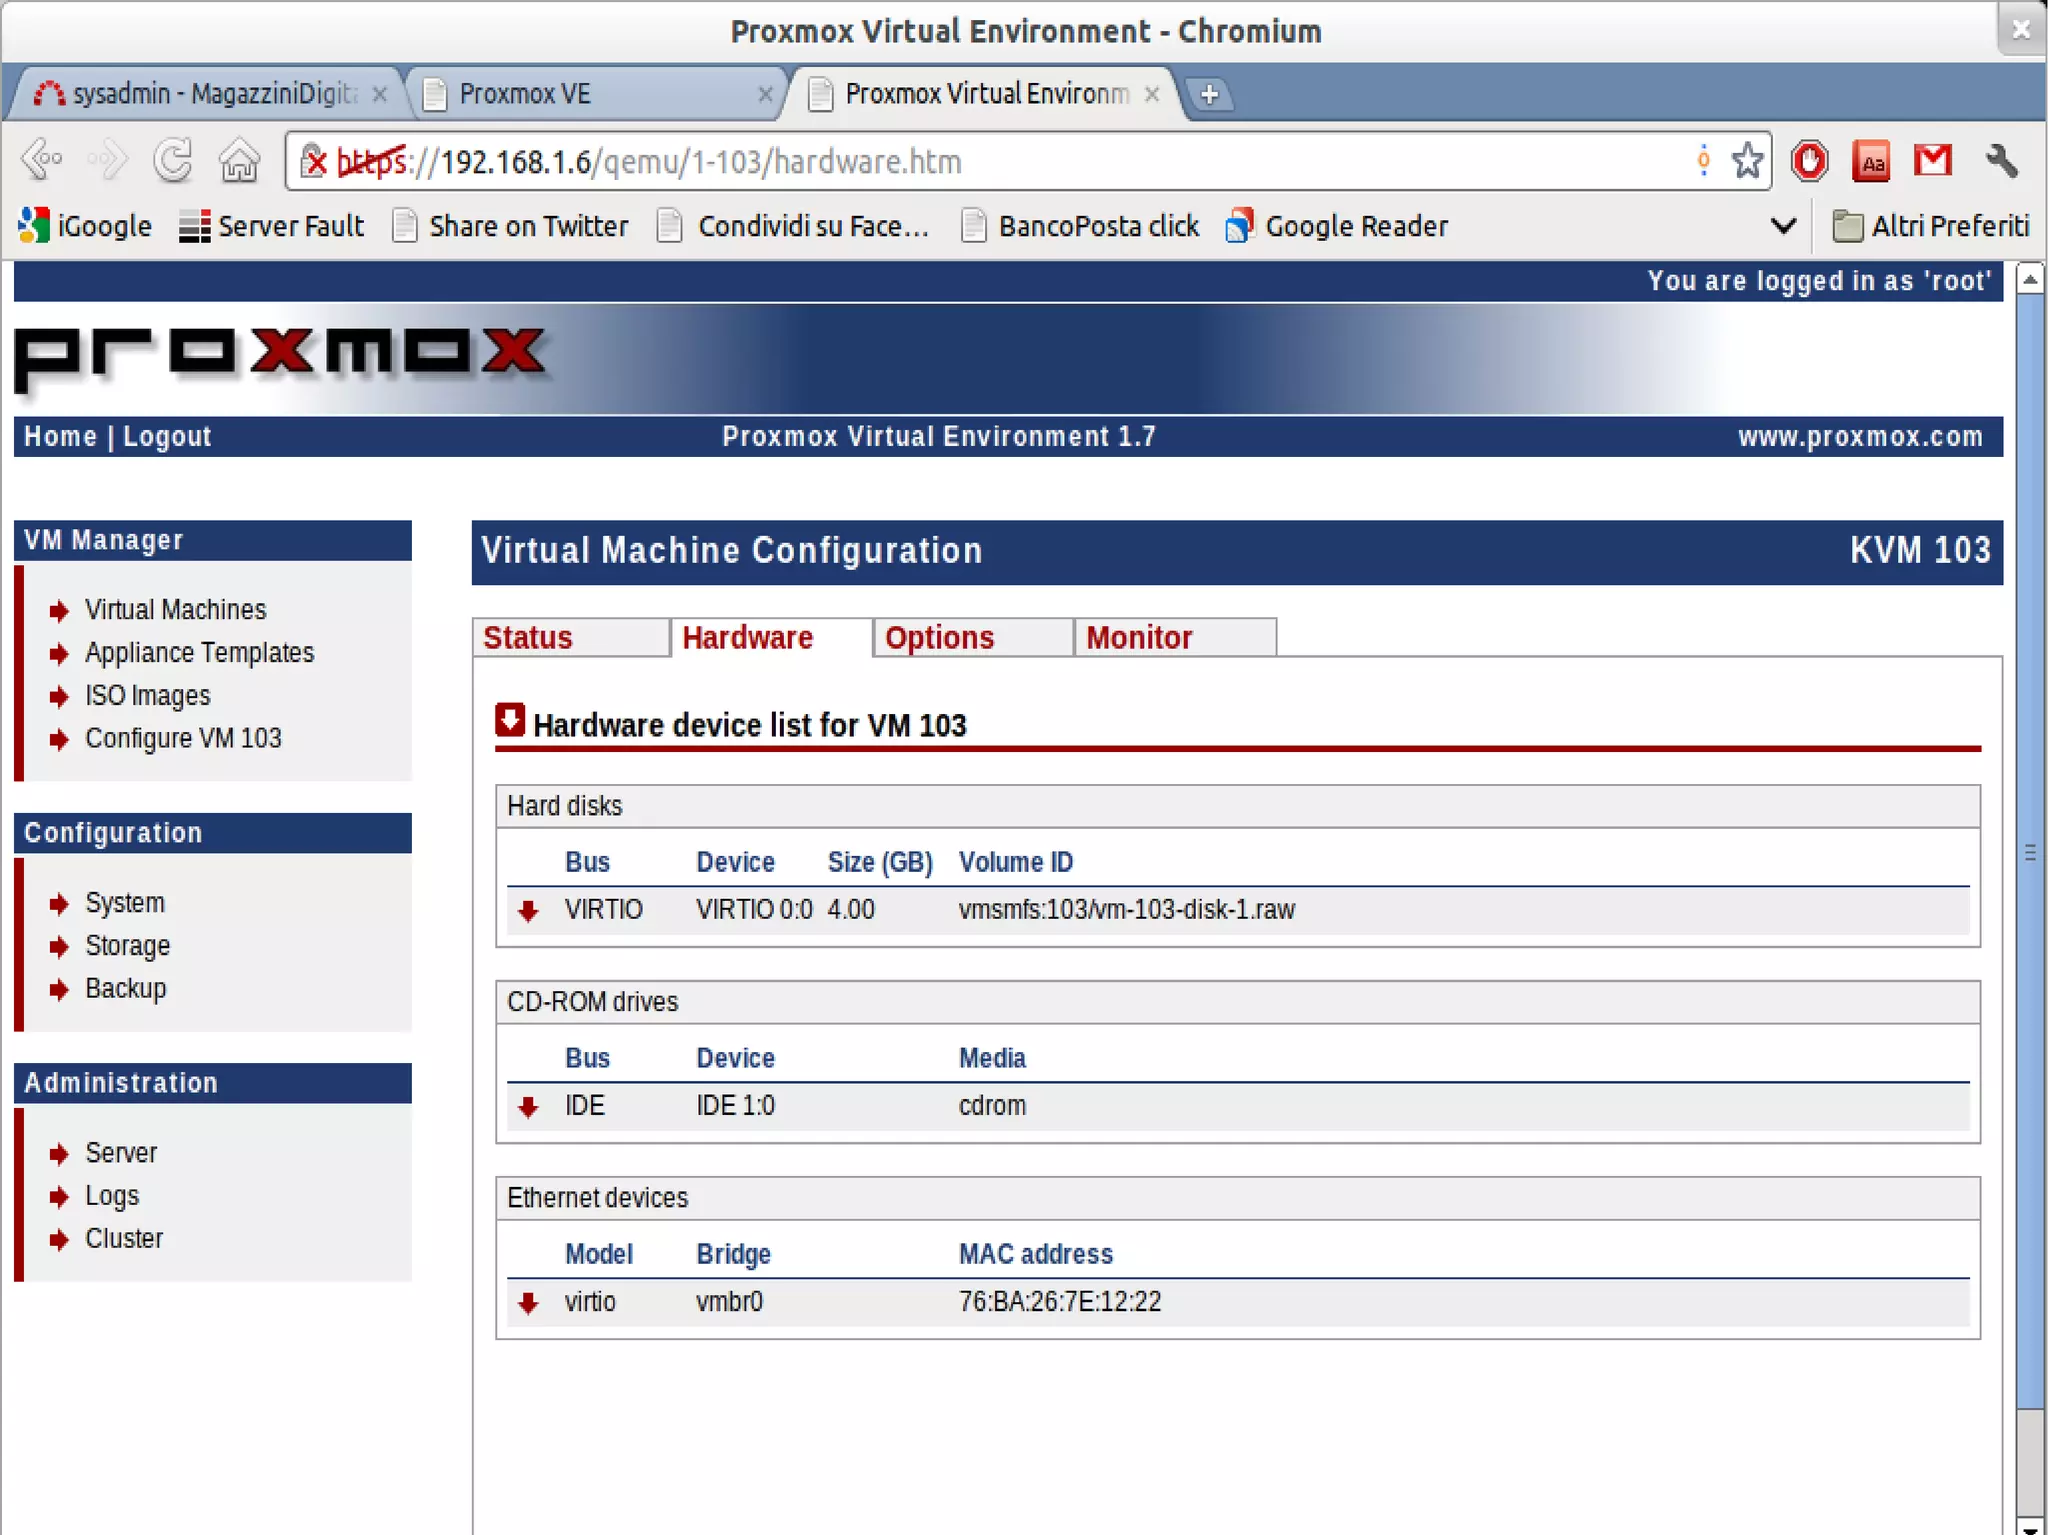The width and height of the screenshot is (2048, 1535).
Task: Open the Gmail extension icon
Action: click(x=1932, y=161)
